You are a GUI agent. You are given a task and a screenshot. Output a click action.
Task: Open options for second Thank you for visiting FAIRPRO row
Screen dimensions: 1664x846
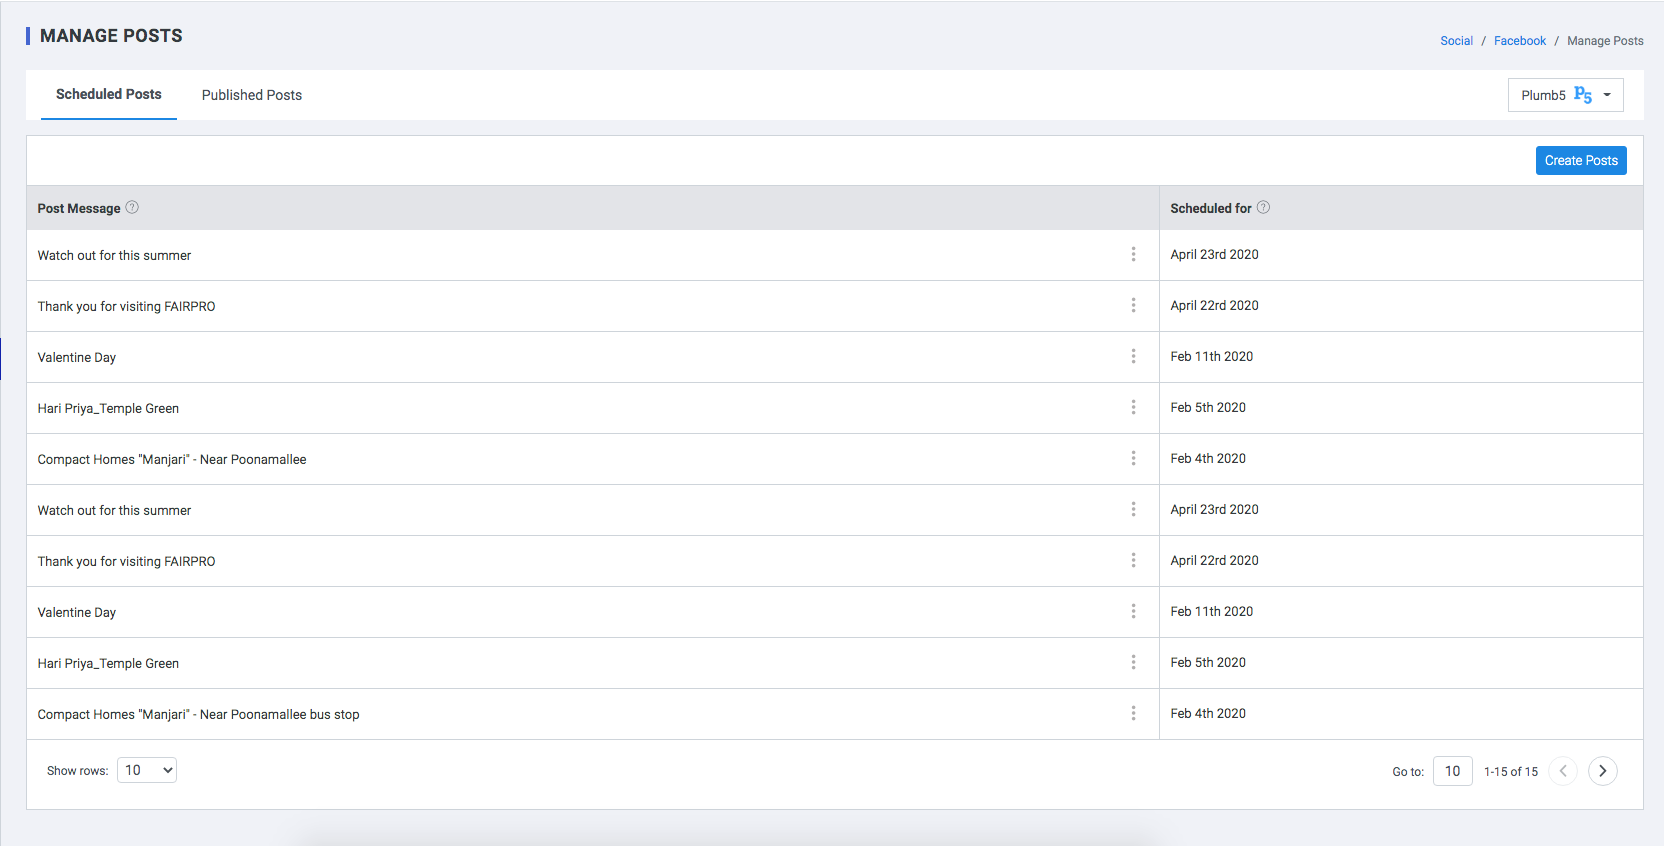(1133, 560)
